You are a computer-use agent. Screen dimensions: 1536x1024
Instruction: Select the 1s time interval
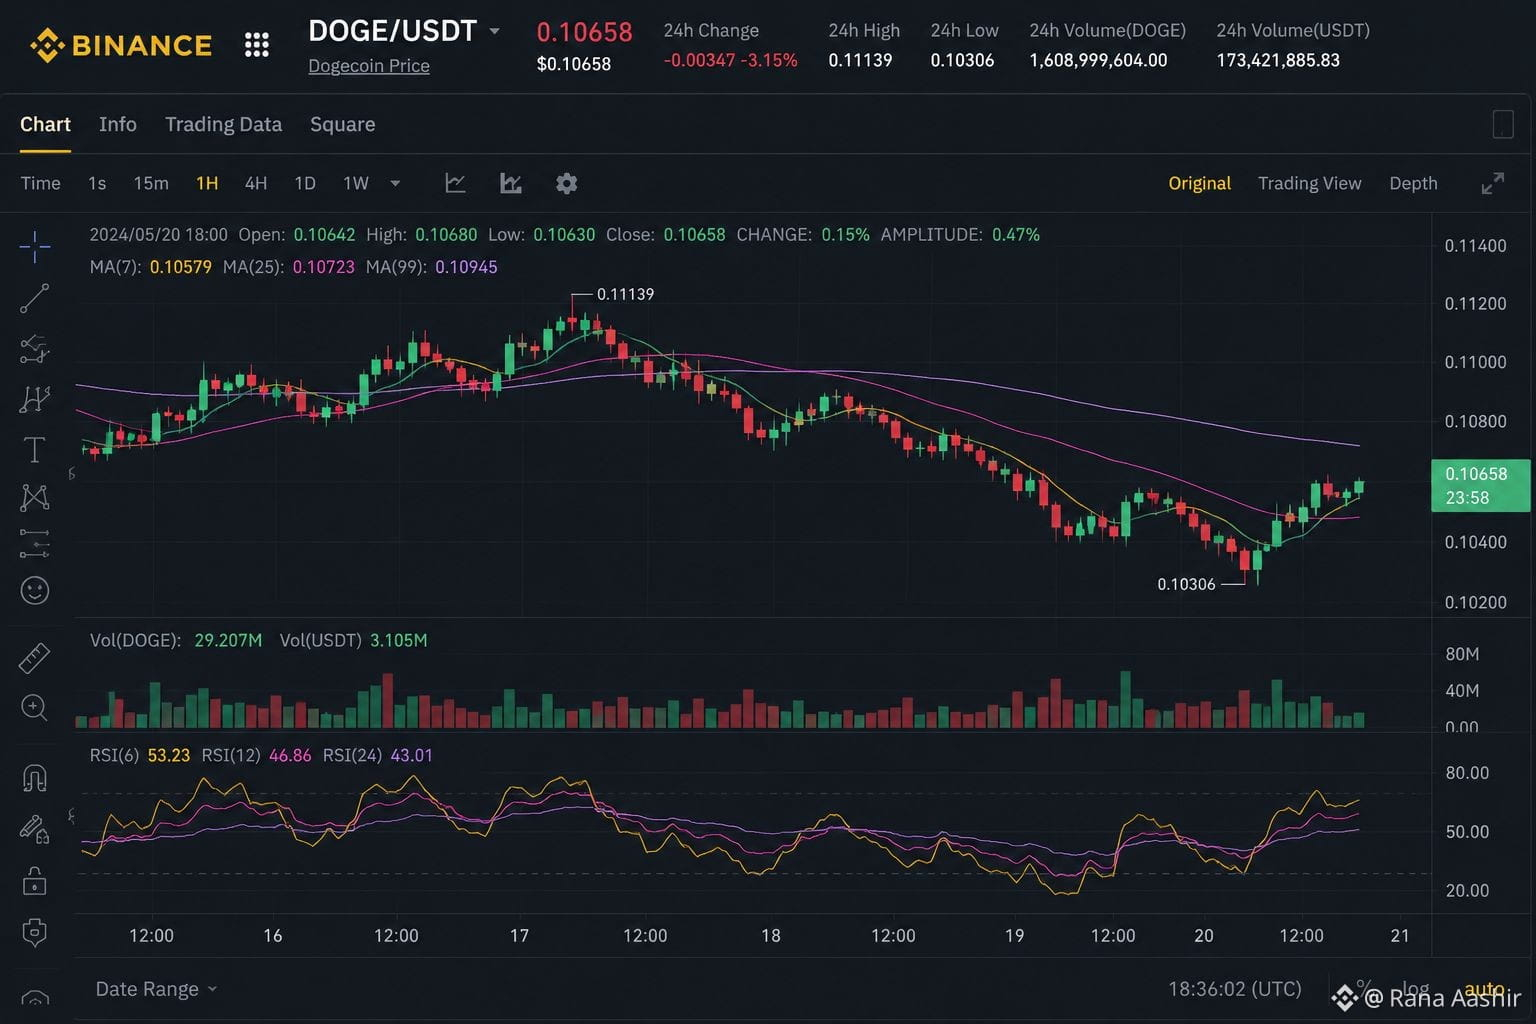[x=97, y=183]
